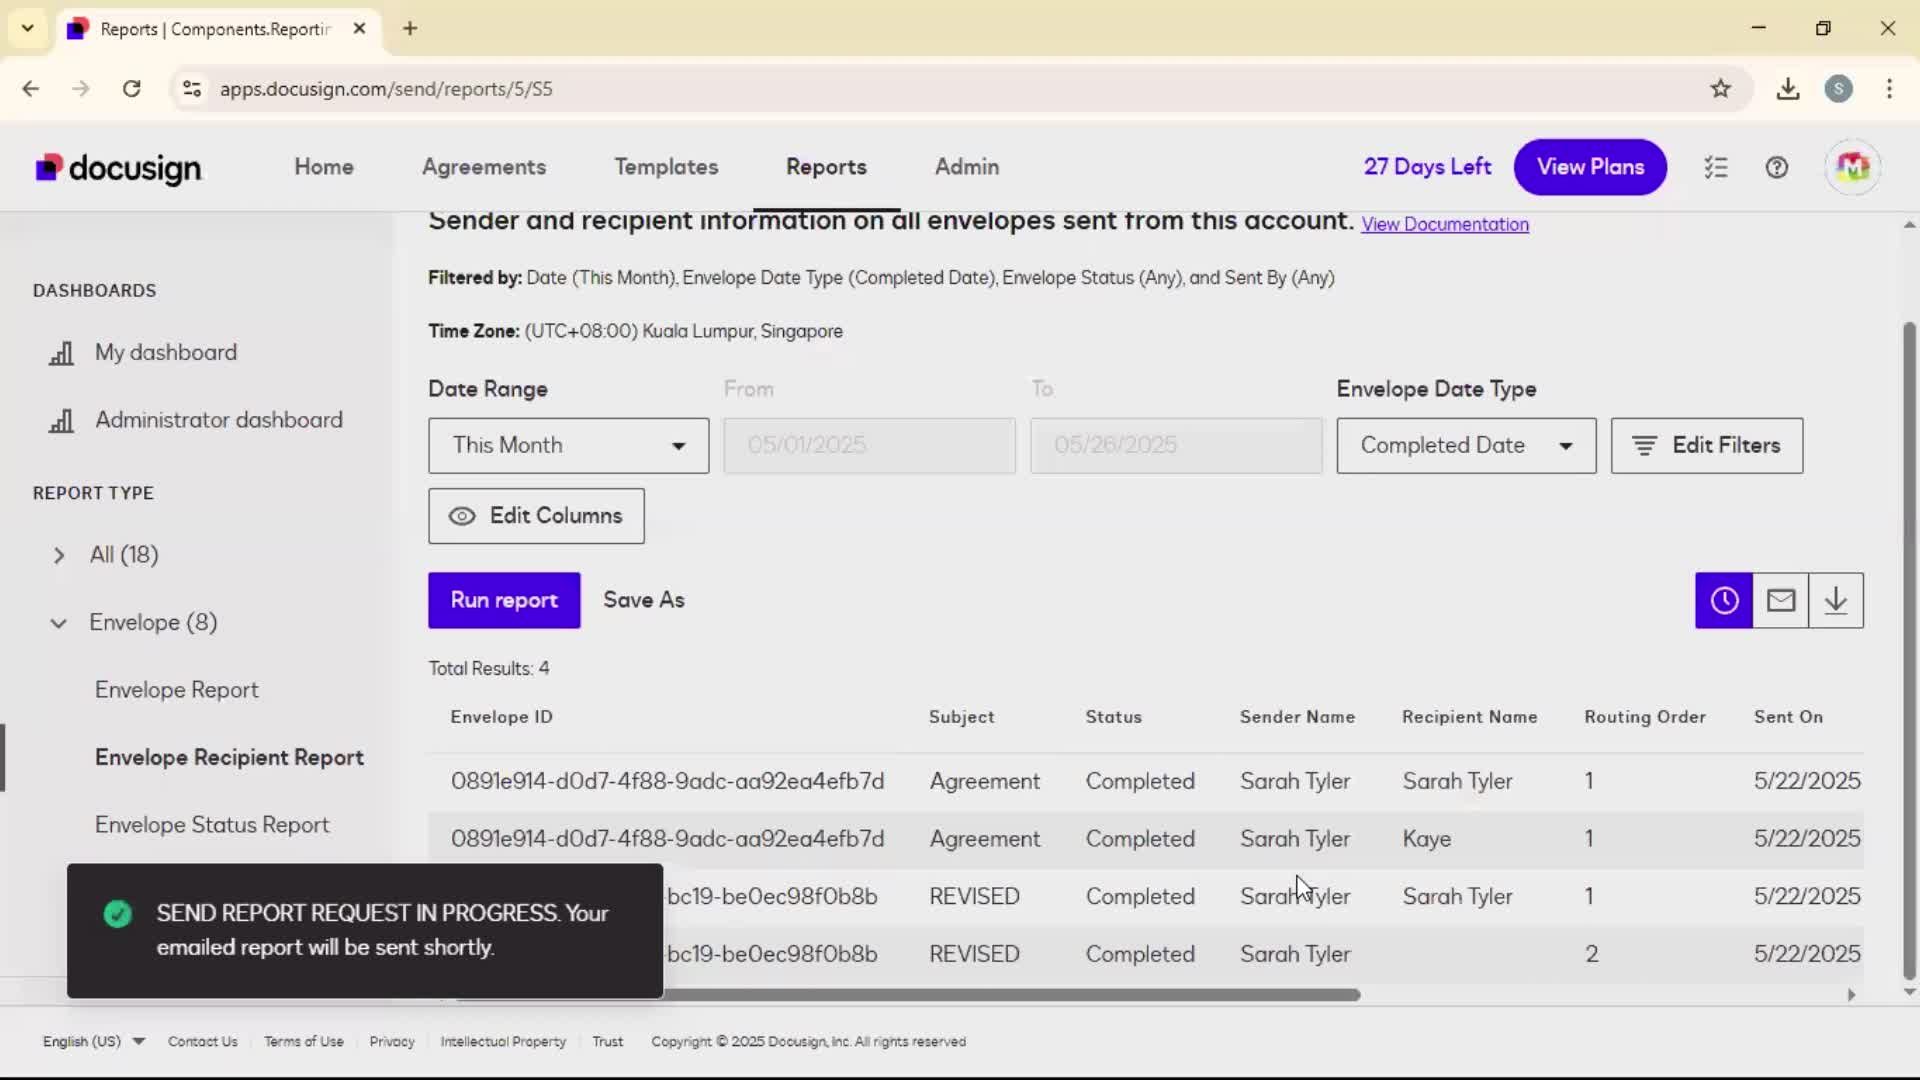Image resolution: width=1920 pixels, height=1080 pixels.
Task: Reload the page
Action: click(x=131, y=89)
